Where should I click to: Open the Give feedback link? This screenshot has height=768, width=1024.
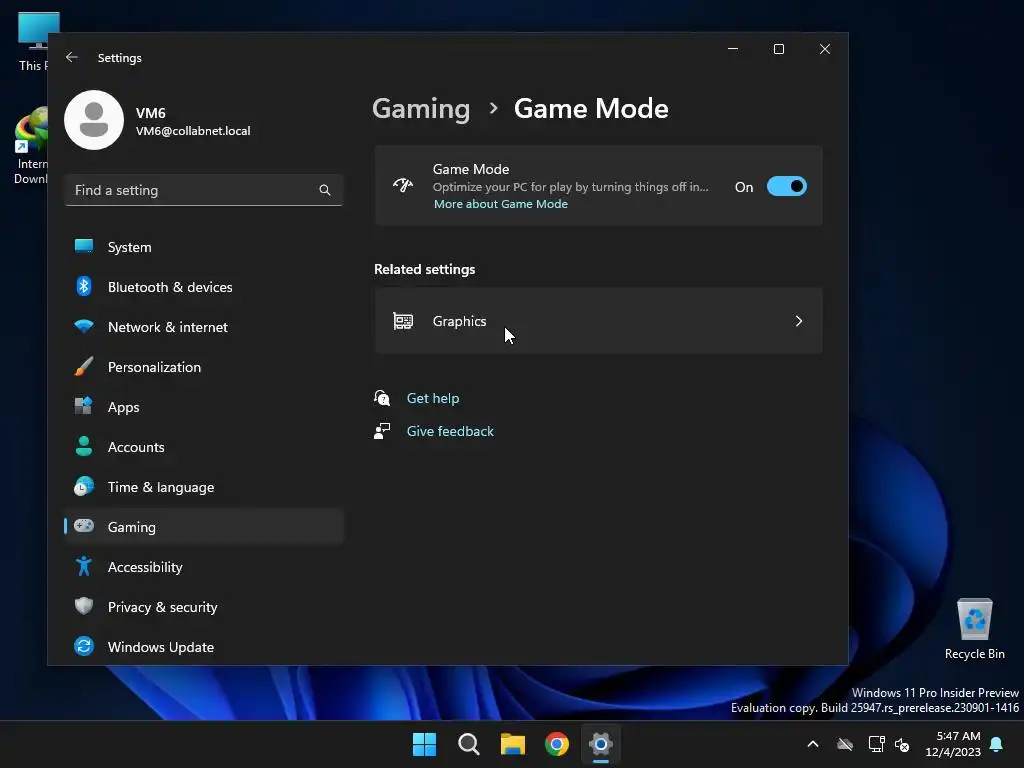click(x=450, y=431)
